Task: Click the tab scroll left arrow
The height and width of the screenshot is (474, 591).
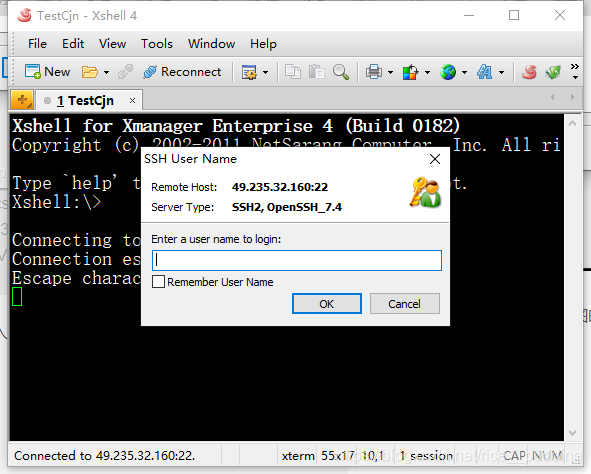Action: pos(553,97)
